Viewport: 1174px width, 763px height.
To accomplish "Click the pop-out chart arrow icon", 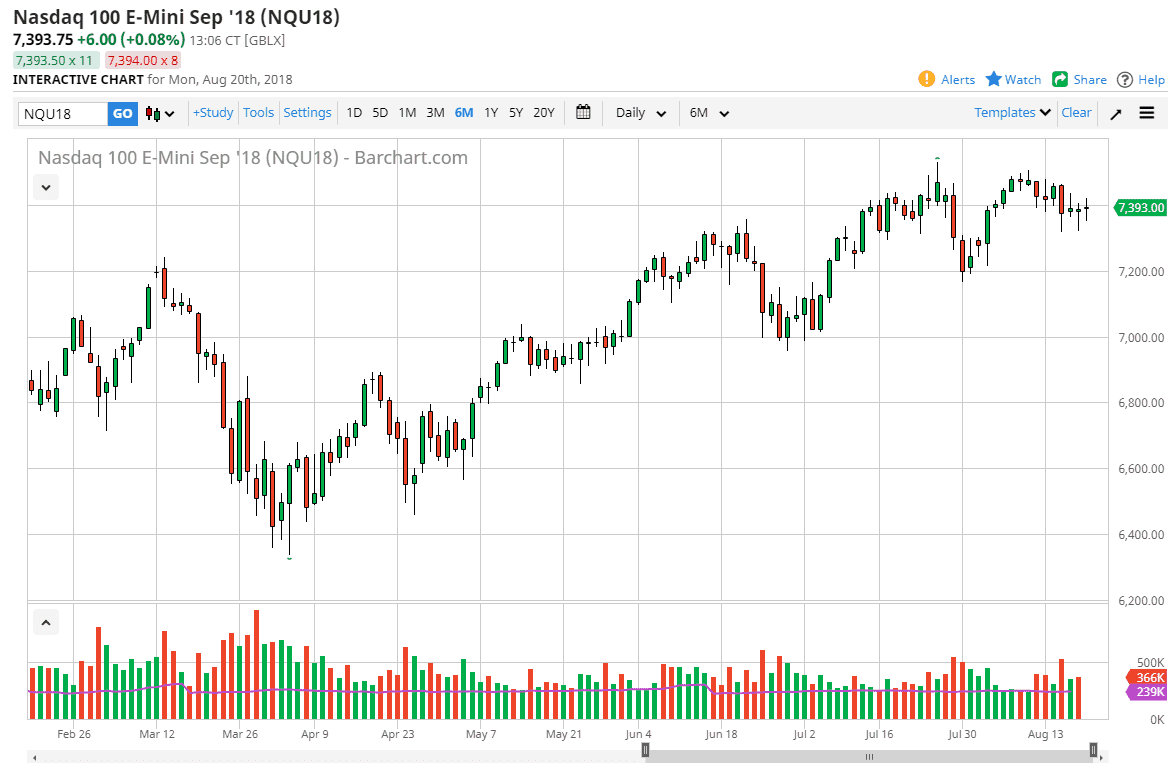I will coord(1116,113).
